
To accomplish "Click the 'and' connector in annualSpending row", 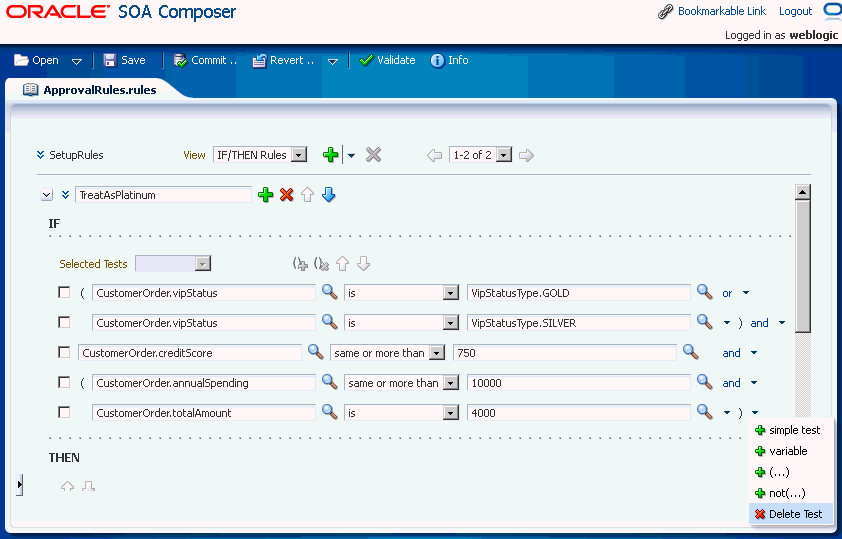I will pos(731,383).
